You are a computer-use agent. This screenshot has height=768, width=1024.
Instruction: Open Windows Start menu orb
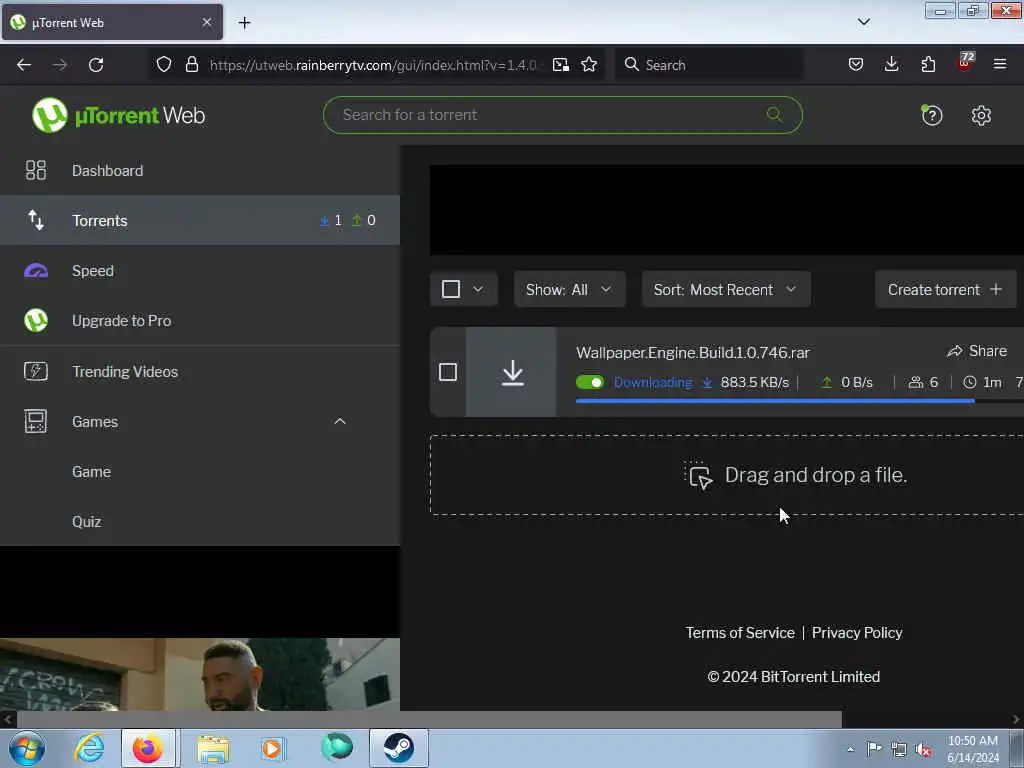pos(27,748)
